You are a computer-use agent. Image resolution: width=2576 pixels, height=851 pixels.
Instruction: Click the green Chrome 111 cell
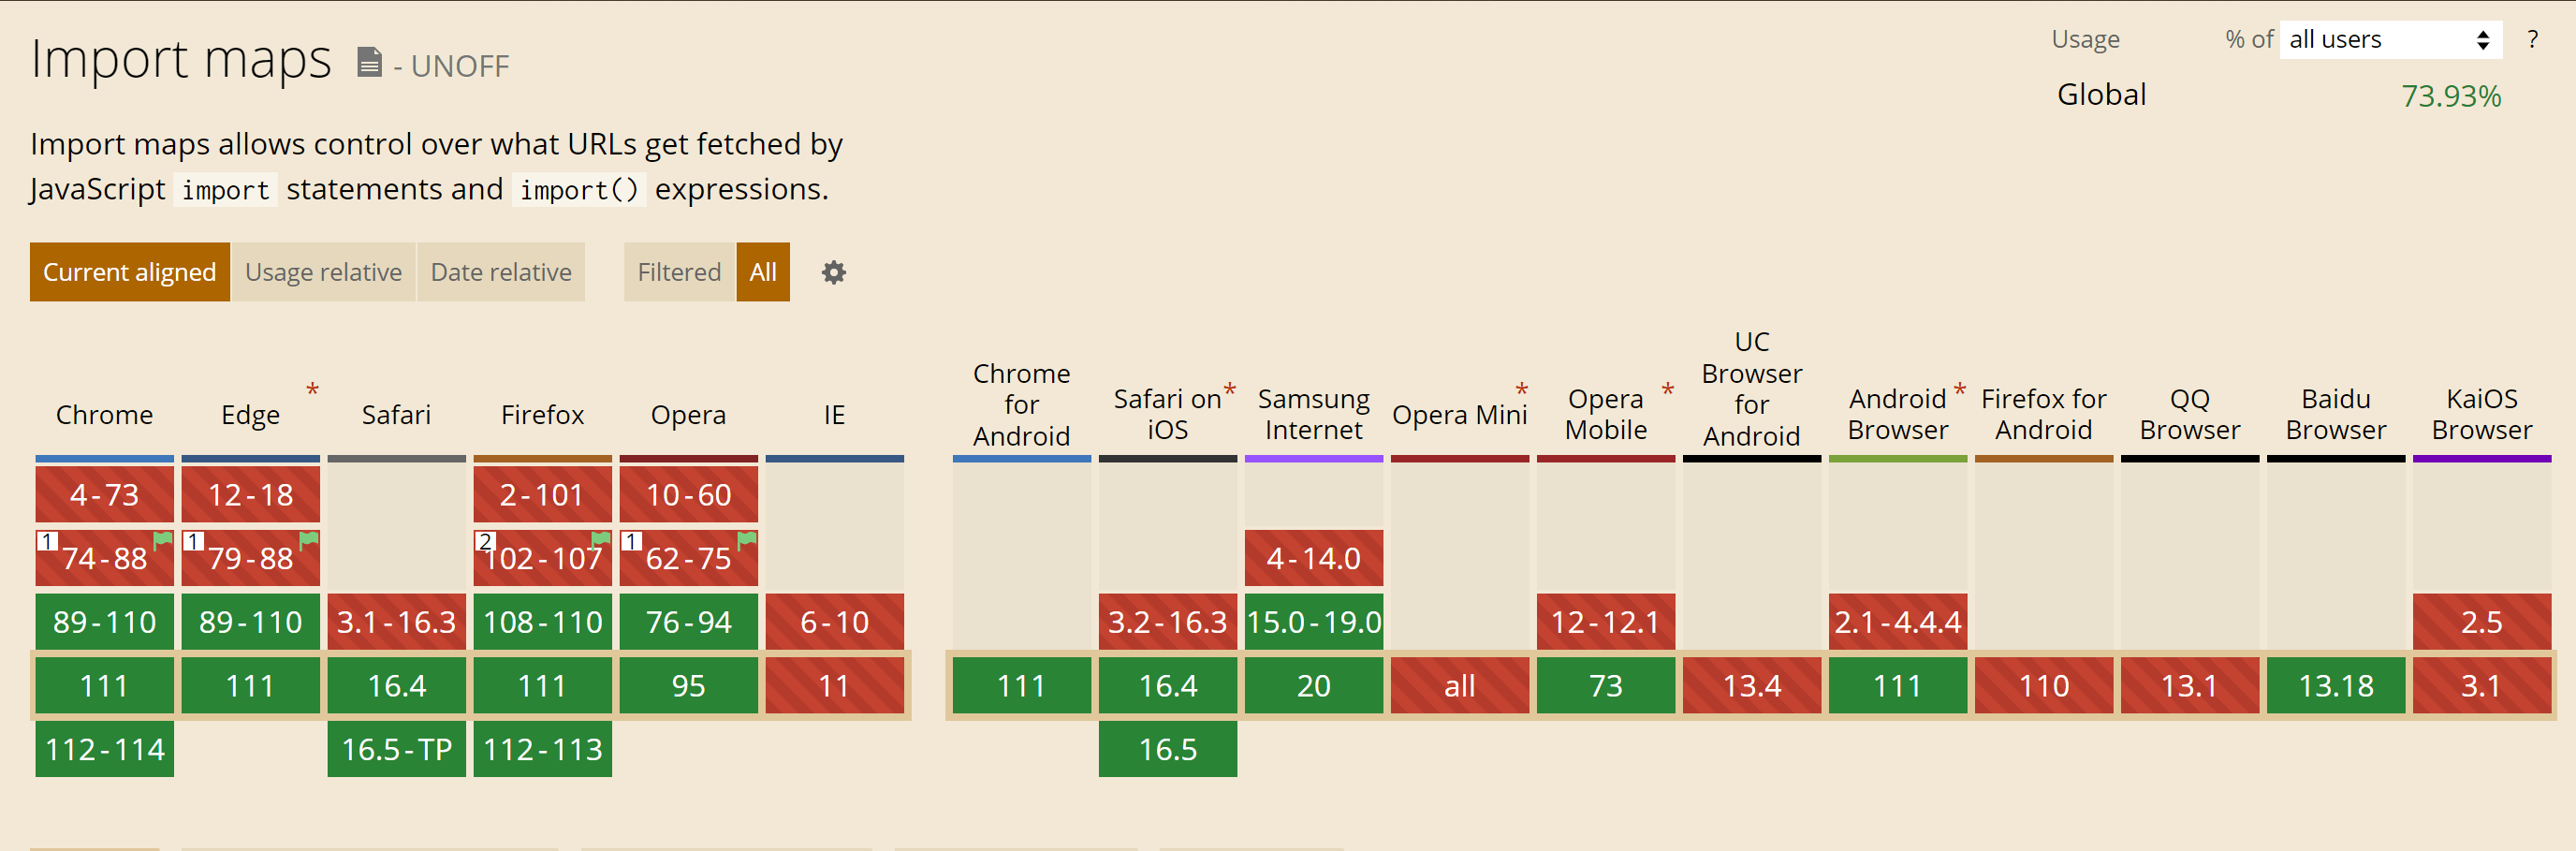(x=105, y=685)
